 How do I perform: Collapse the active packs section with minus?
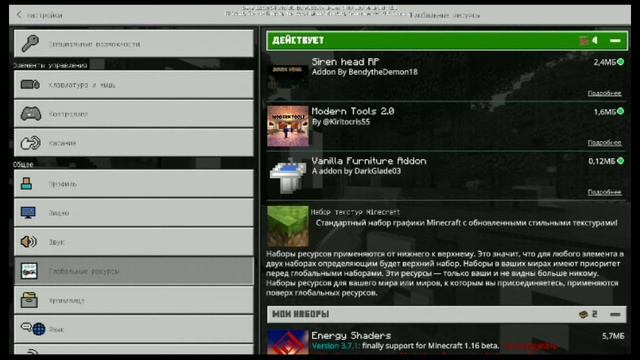(615, 40)
